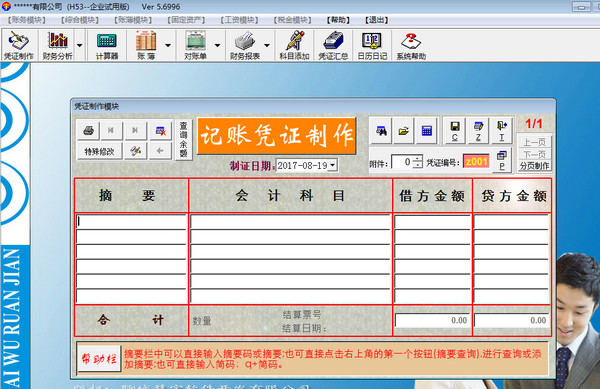The width and height of the screenshot is (600, 389).
Task: Click the printer icon in voucher module
Action: tap(88, 131)
